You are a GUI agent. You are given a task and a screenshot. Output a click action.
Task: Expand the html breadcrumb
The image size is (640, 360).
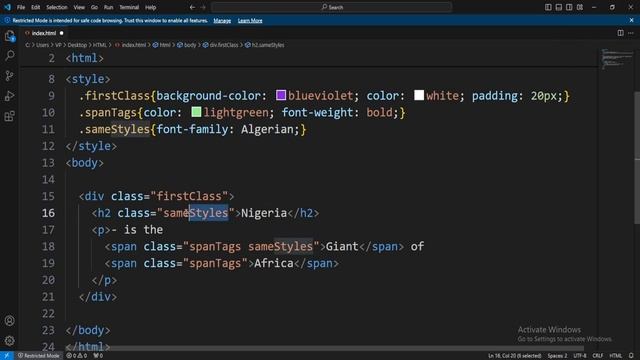(162, 45)
